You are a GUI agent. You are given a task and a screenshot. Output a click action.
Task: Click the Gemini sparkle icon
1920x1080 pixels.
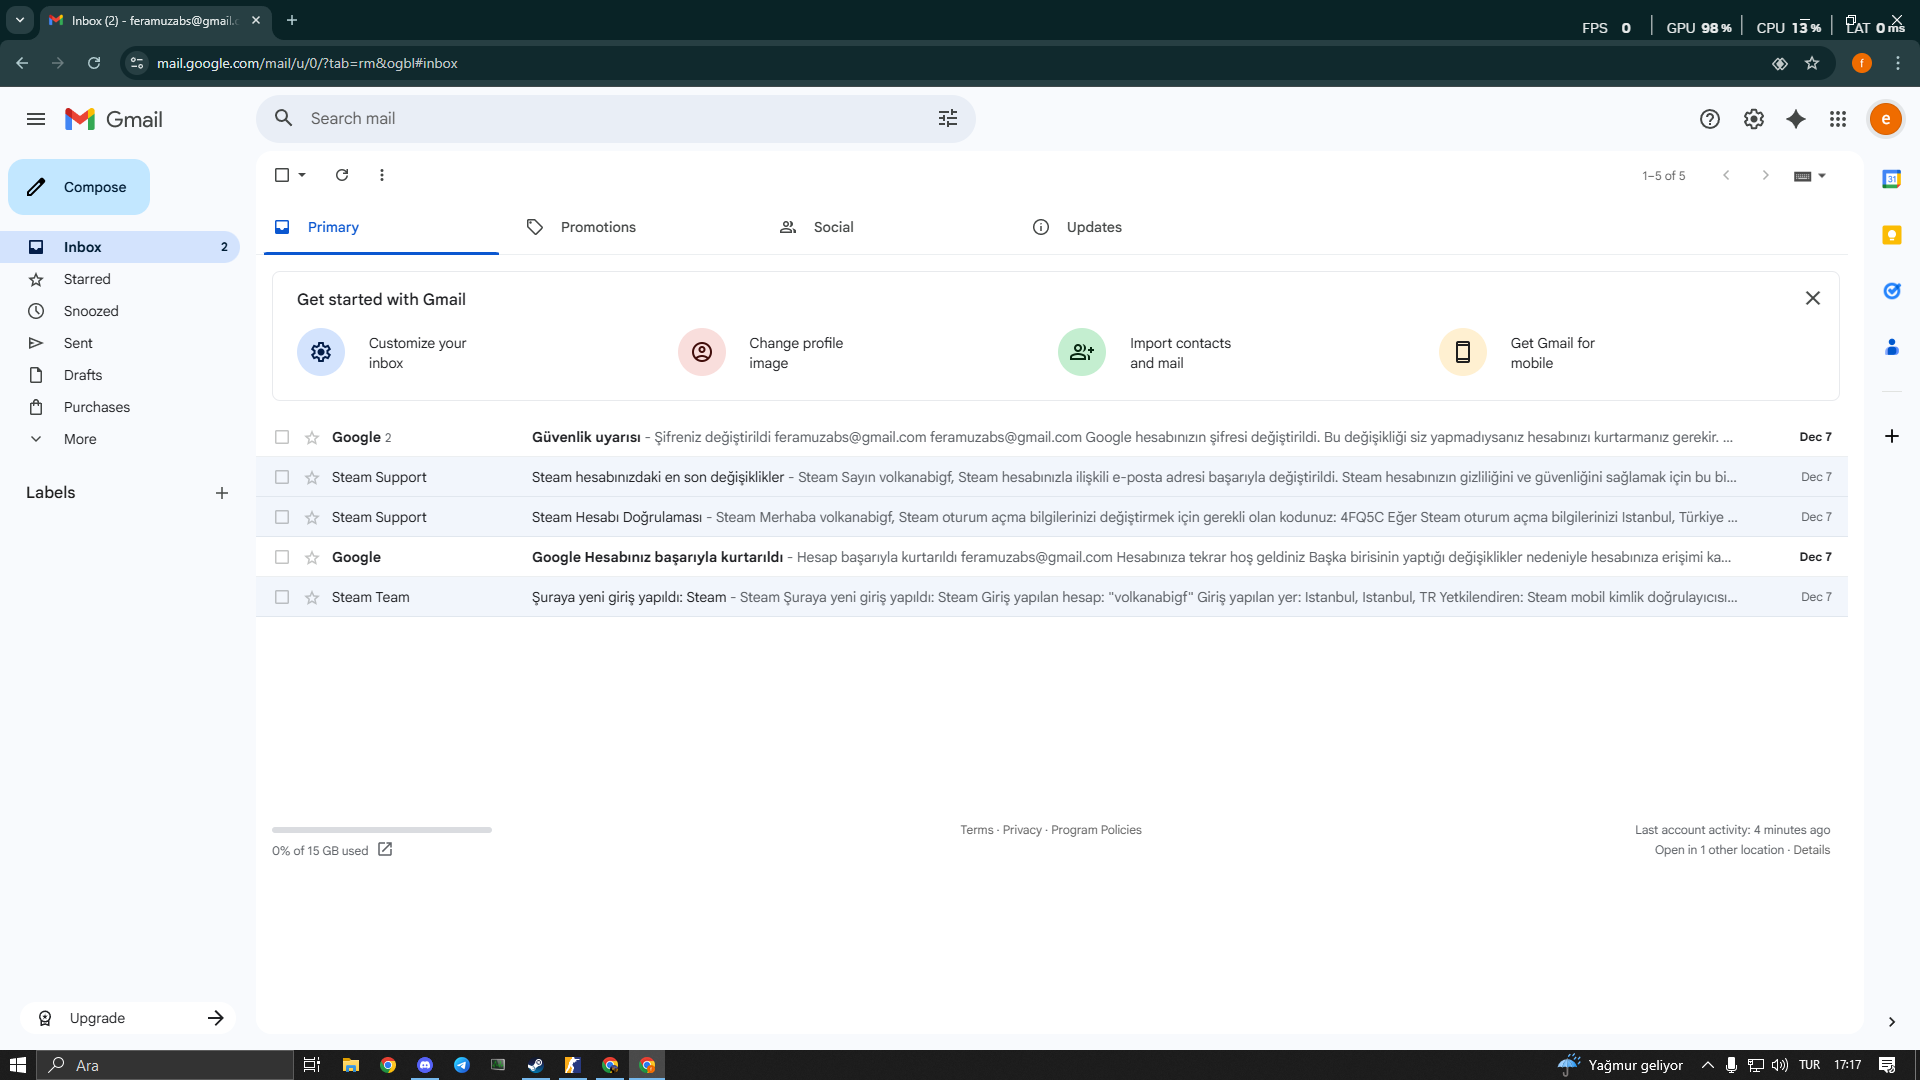[x=1796, y=119]
